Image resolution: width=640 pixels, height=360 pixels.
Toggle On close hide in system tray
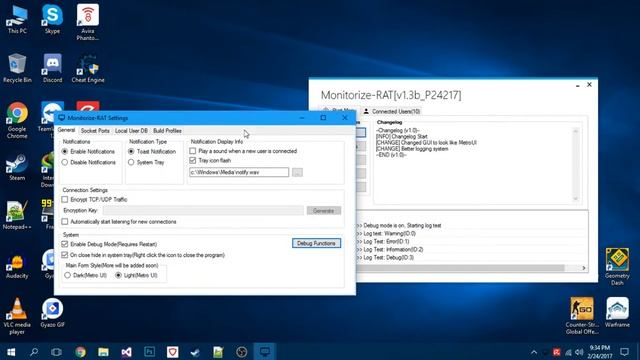[x=64, y=255]
